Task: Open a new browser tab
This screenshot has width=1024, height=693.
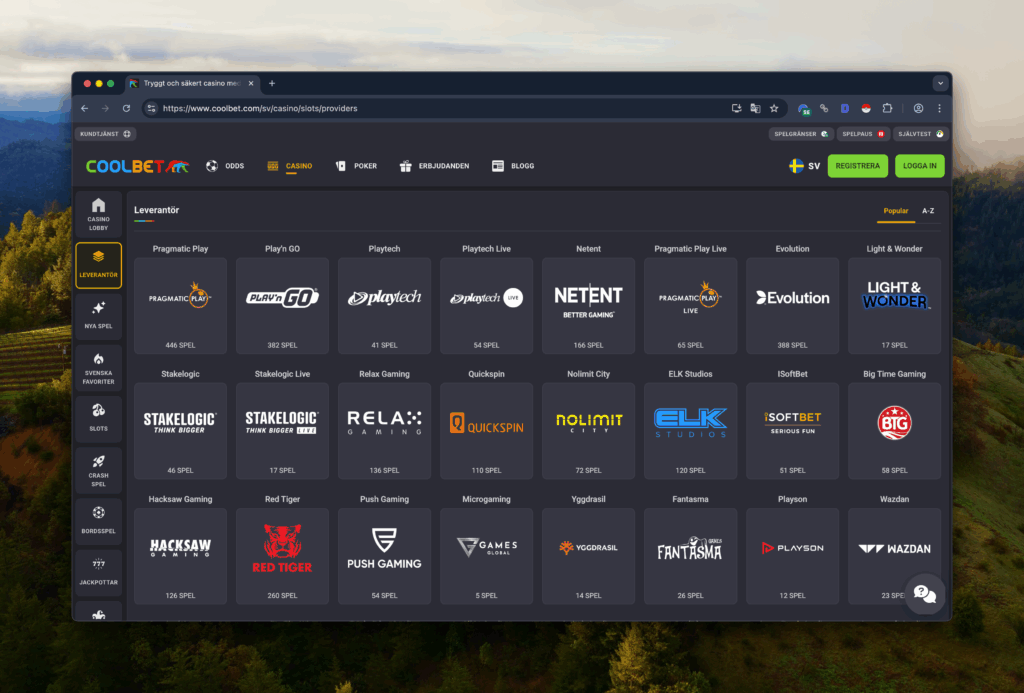Action: click(x=272, y=84)
